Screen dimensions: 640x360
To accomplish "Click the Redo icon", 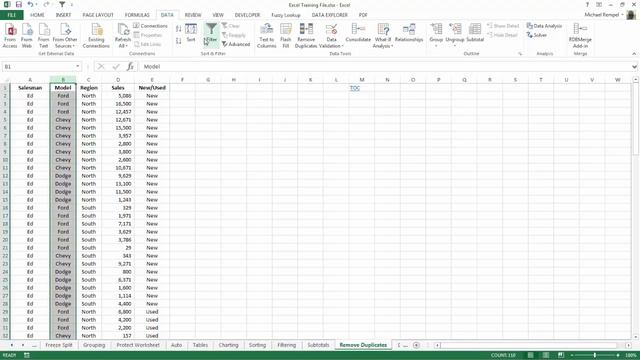I will [x=46, y=4].
